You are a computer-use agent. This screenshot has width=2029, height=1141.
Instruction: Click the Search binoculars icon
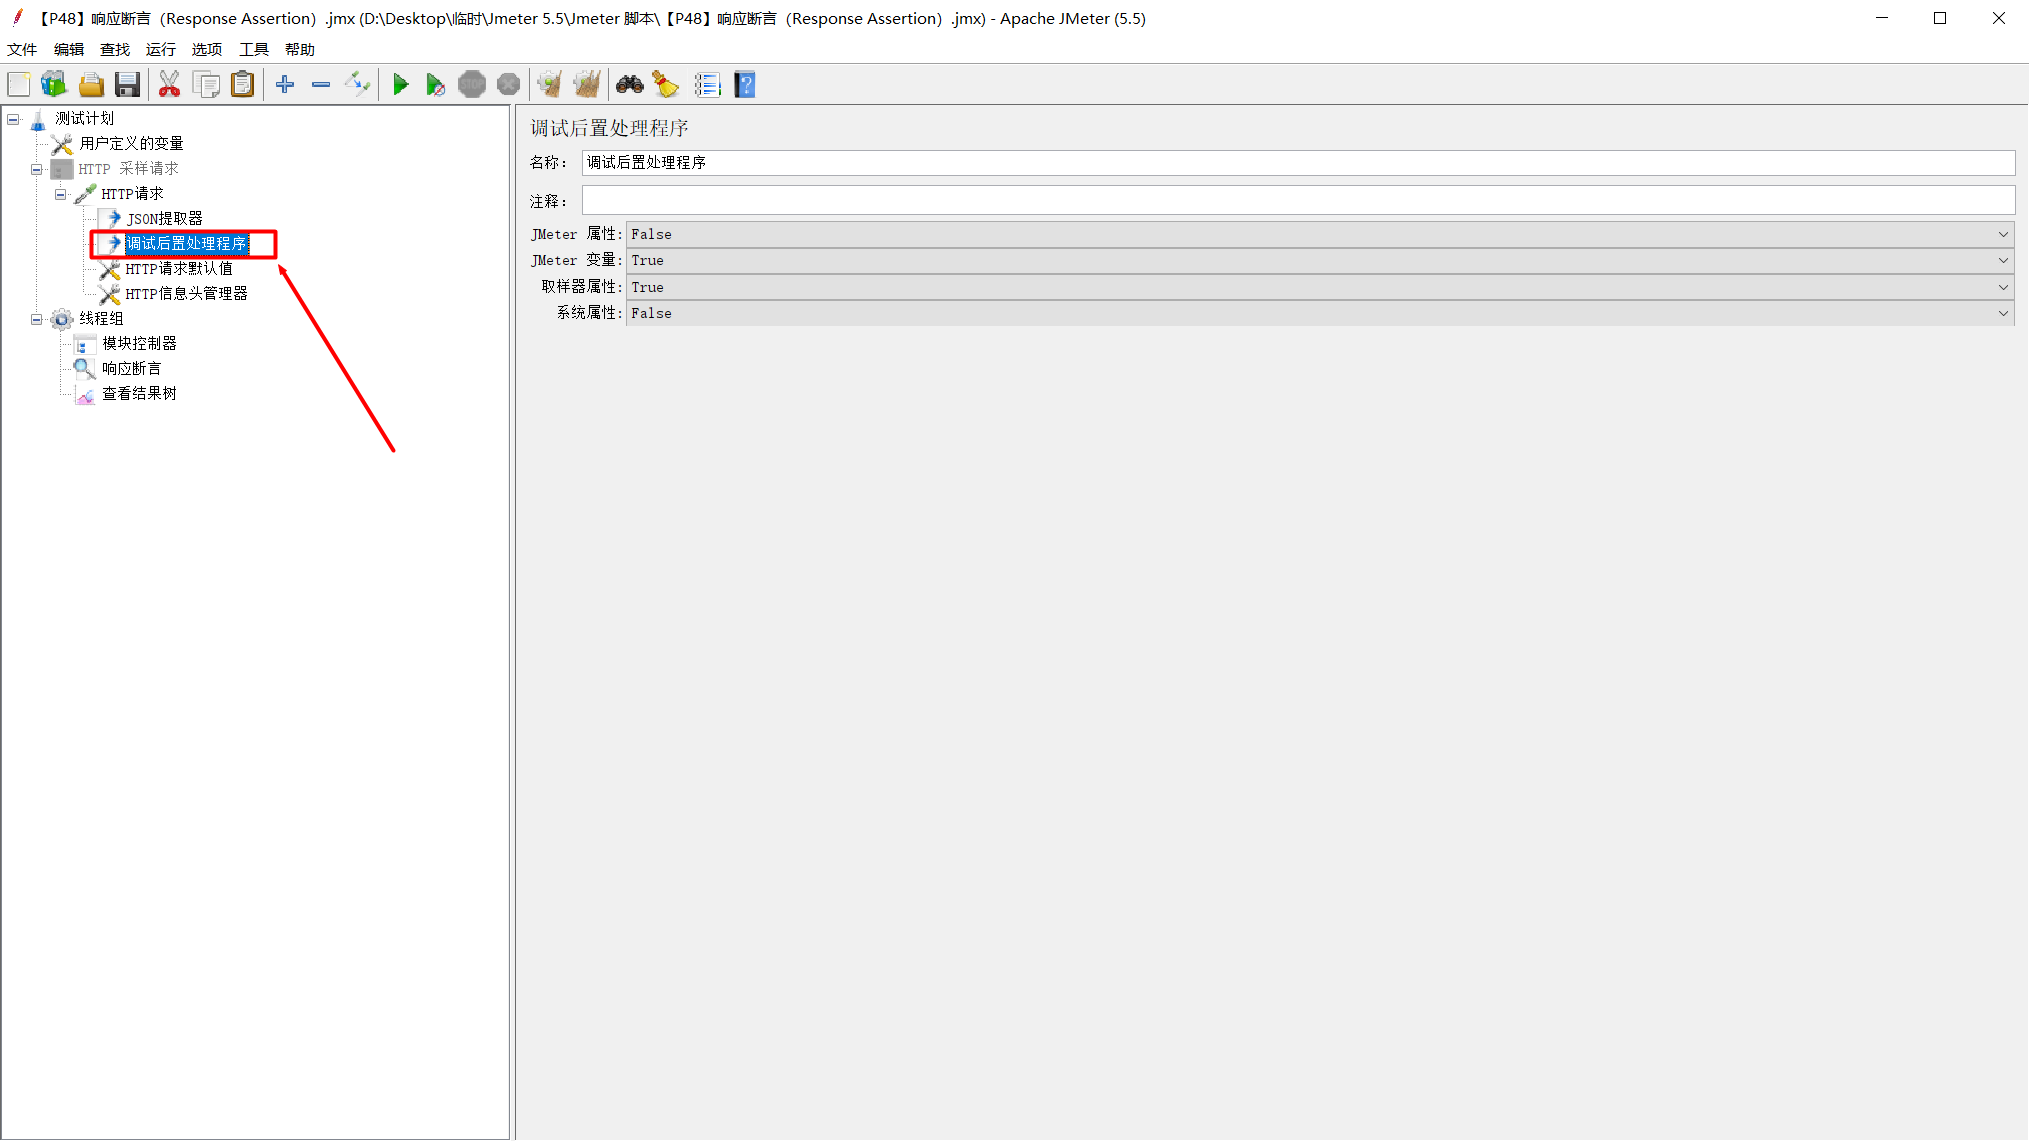[x=629, y=85]
